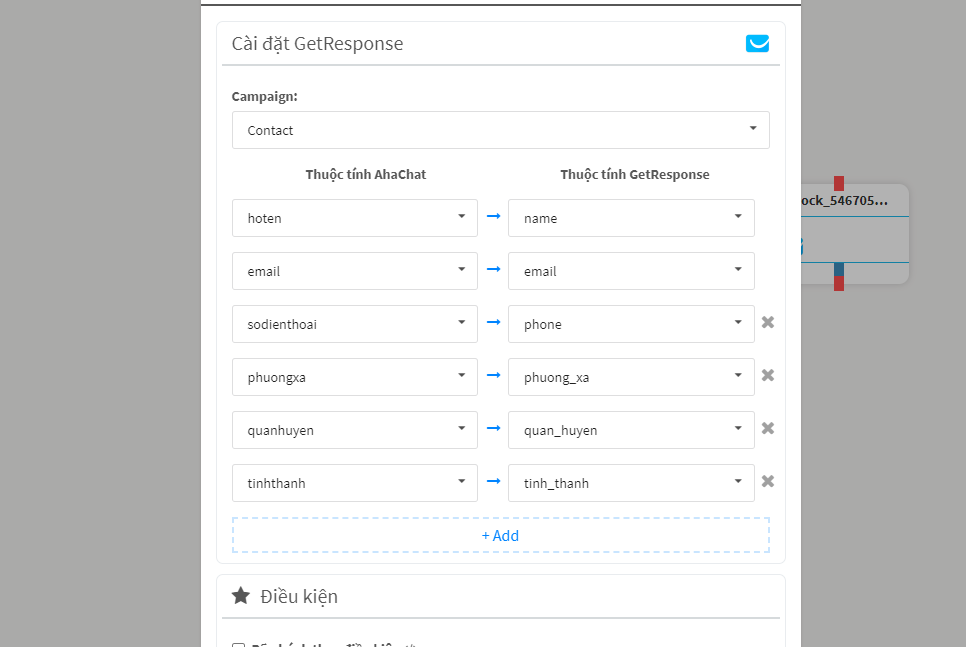Screen dimensions: 966x647
Task: Click the Thuộc tính AhaChat column header
Action: pos(366,174)
